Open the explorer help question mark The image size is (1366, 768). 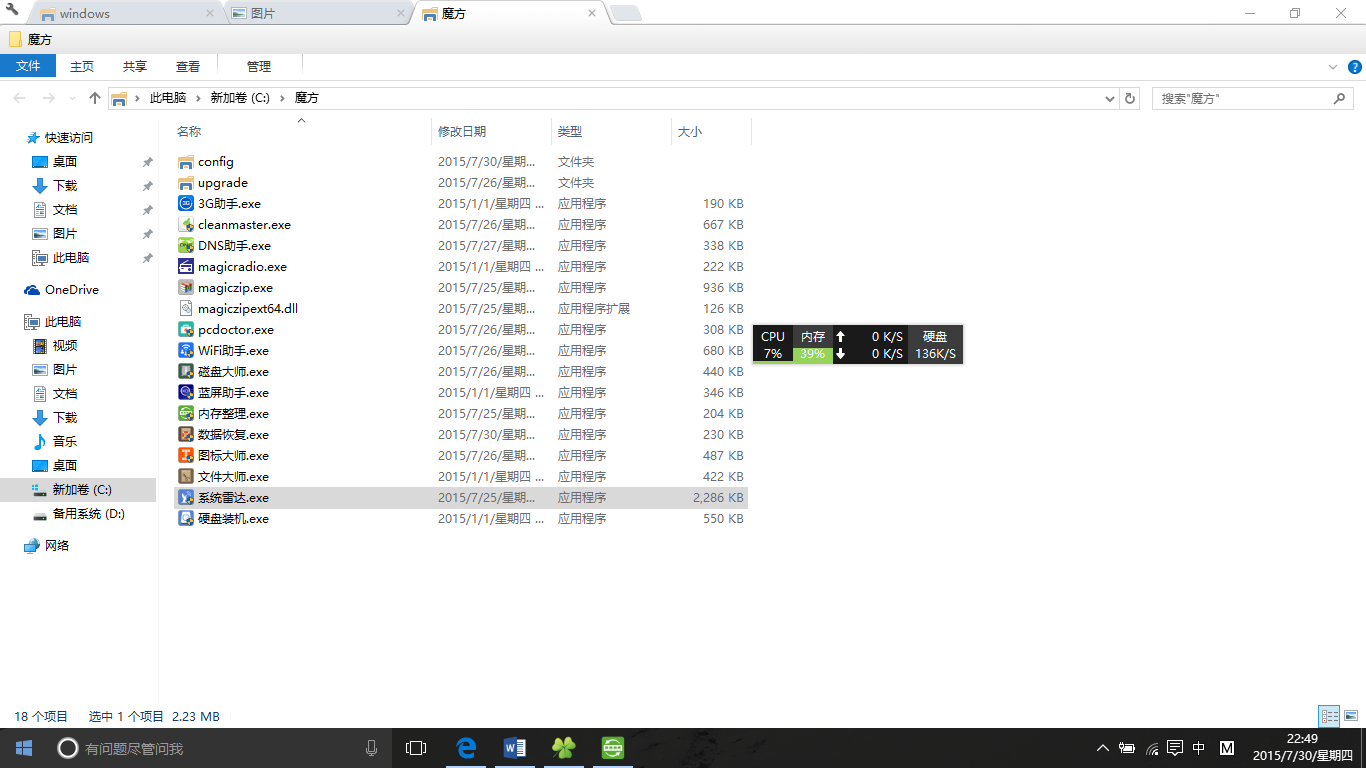pos(1355,67)
